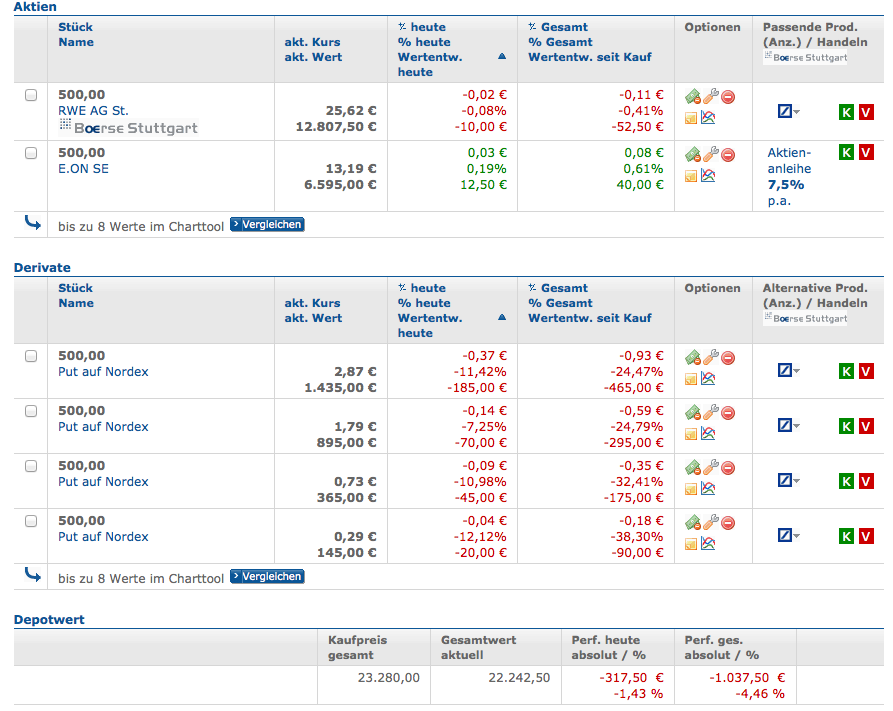893x711 pixels.
Task: Click the sell money icon for first Put auf Nordex
Action: click(x=691, y=356)
